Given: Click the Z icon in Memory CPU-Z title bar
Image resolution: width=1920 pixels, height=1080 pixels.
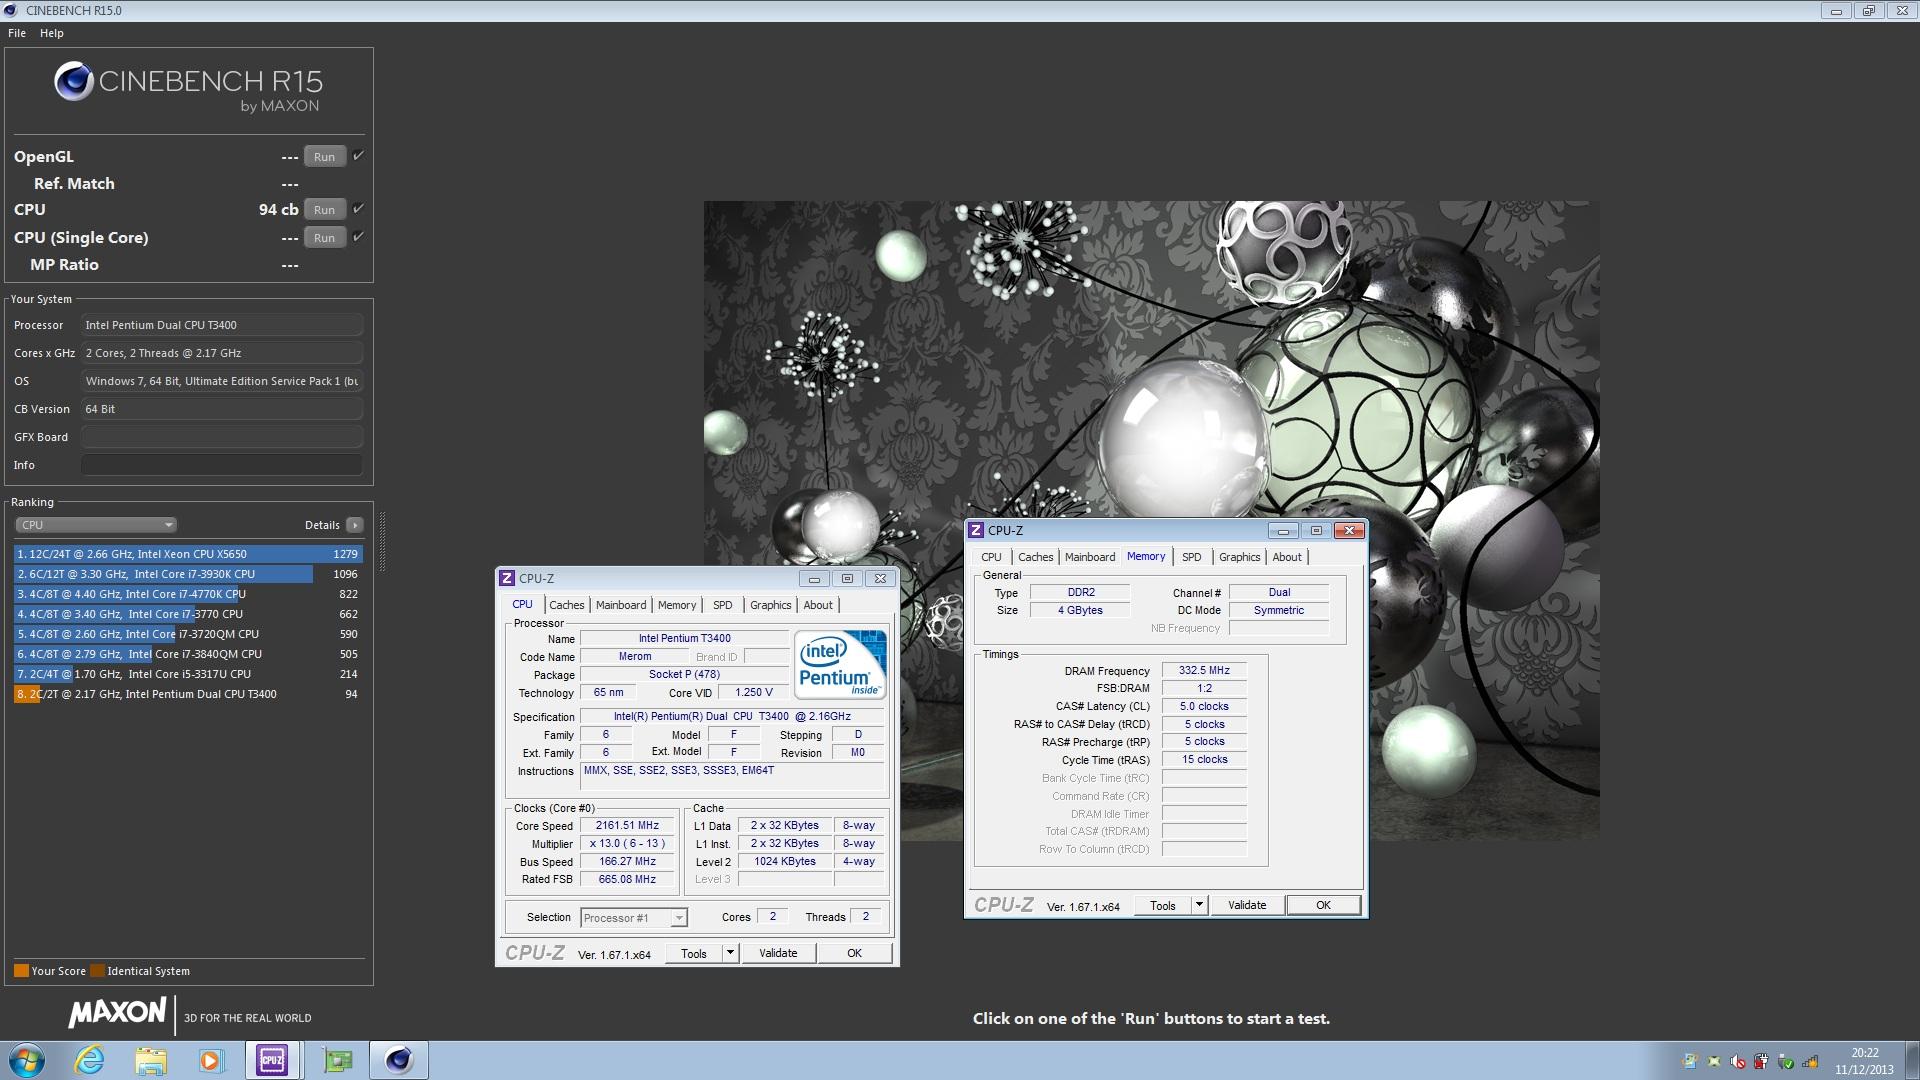Looking at the screenshot, I should [976, 530].
